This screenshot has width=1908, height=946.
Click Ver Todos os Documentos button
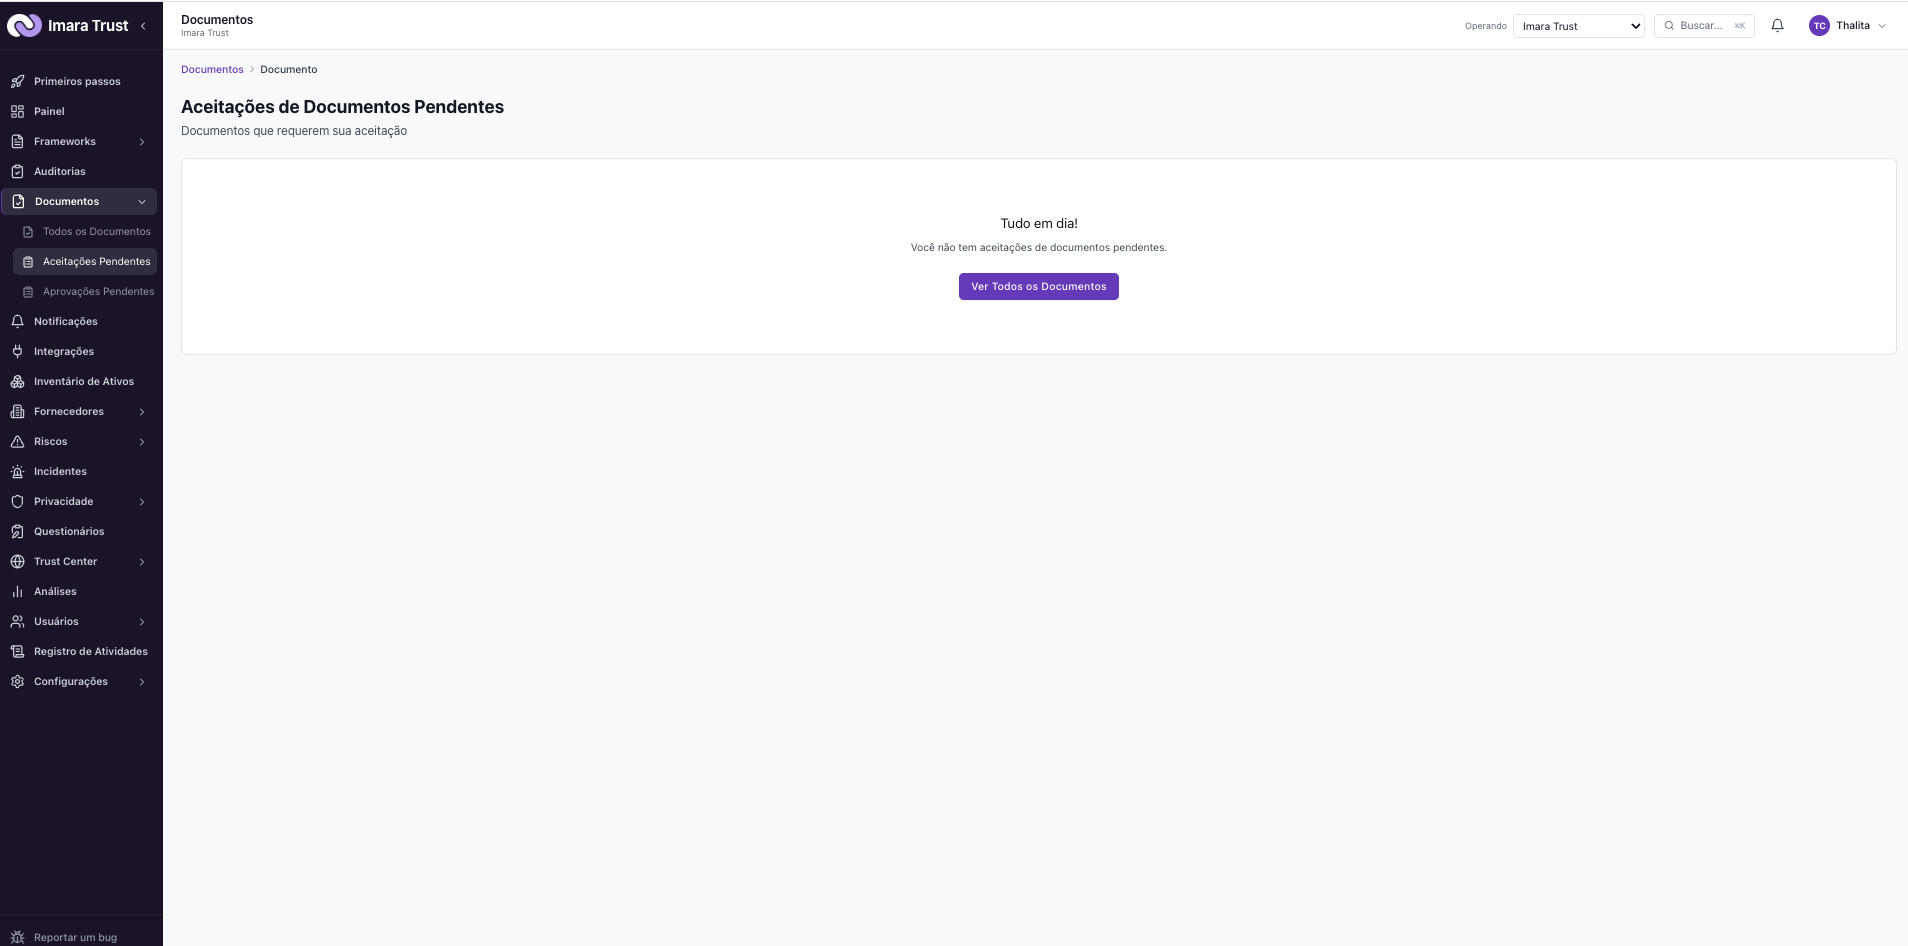(x=1038, y=286)
